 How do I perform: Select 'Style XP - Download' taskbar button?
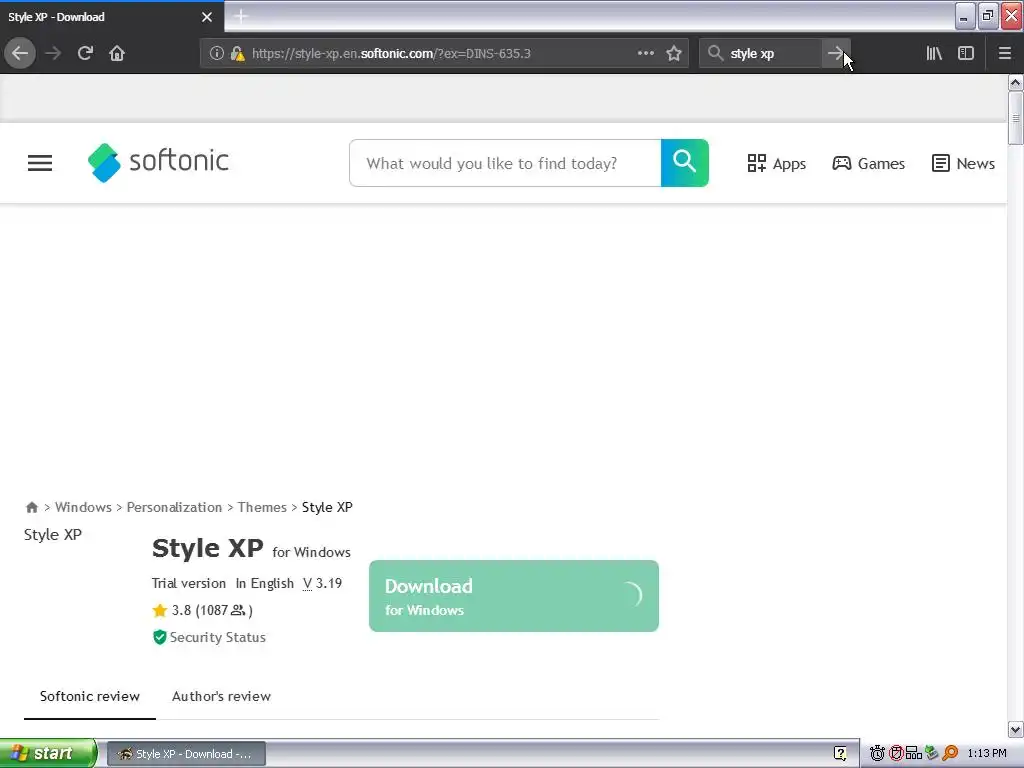click(x=186, y=753)
